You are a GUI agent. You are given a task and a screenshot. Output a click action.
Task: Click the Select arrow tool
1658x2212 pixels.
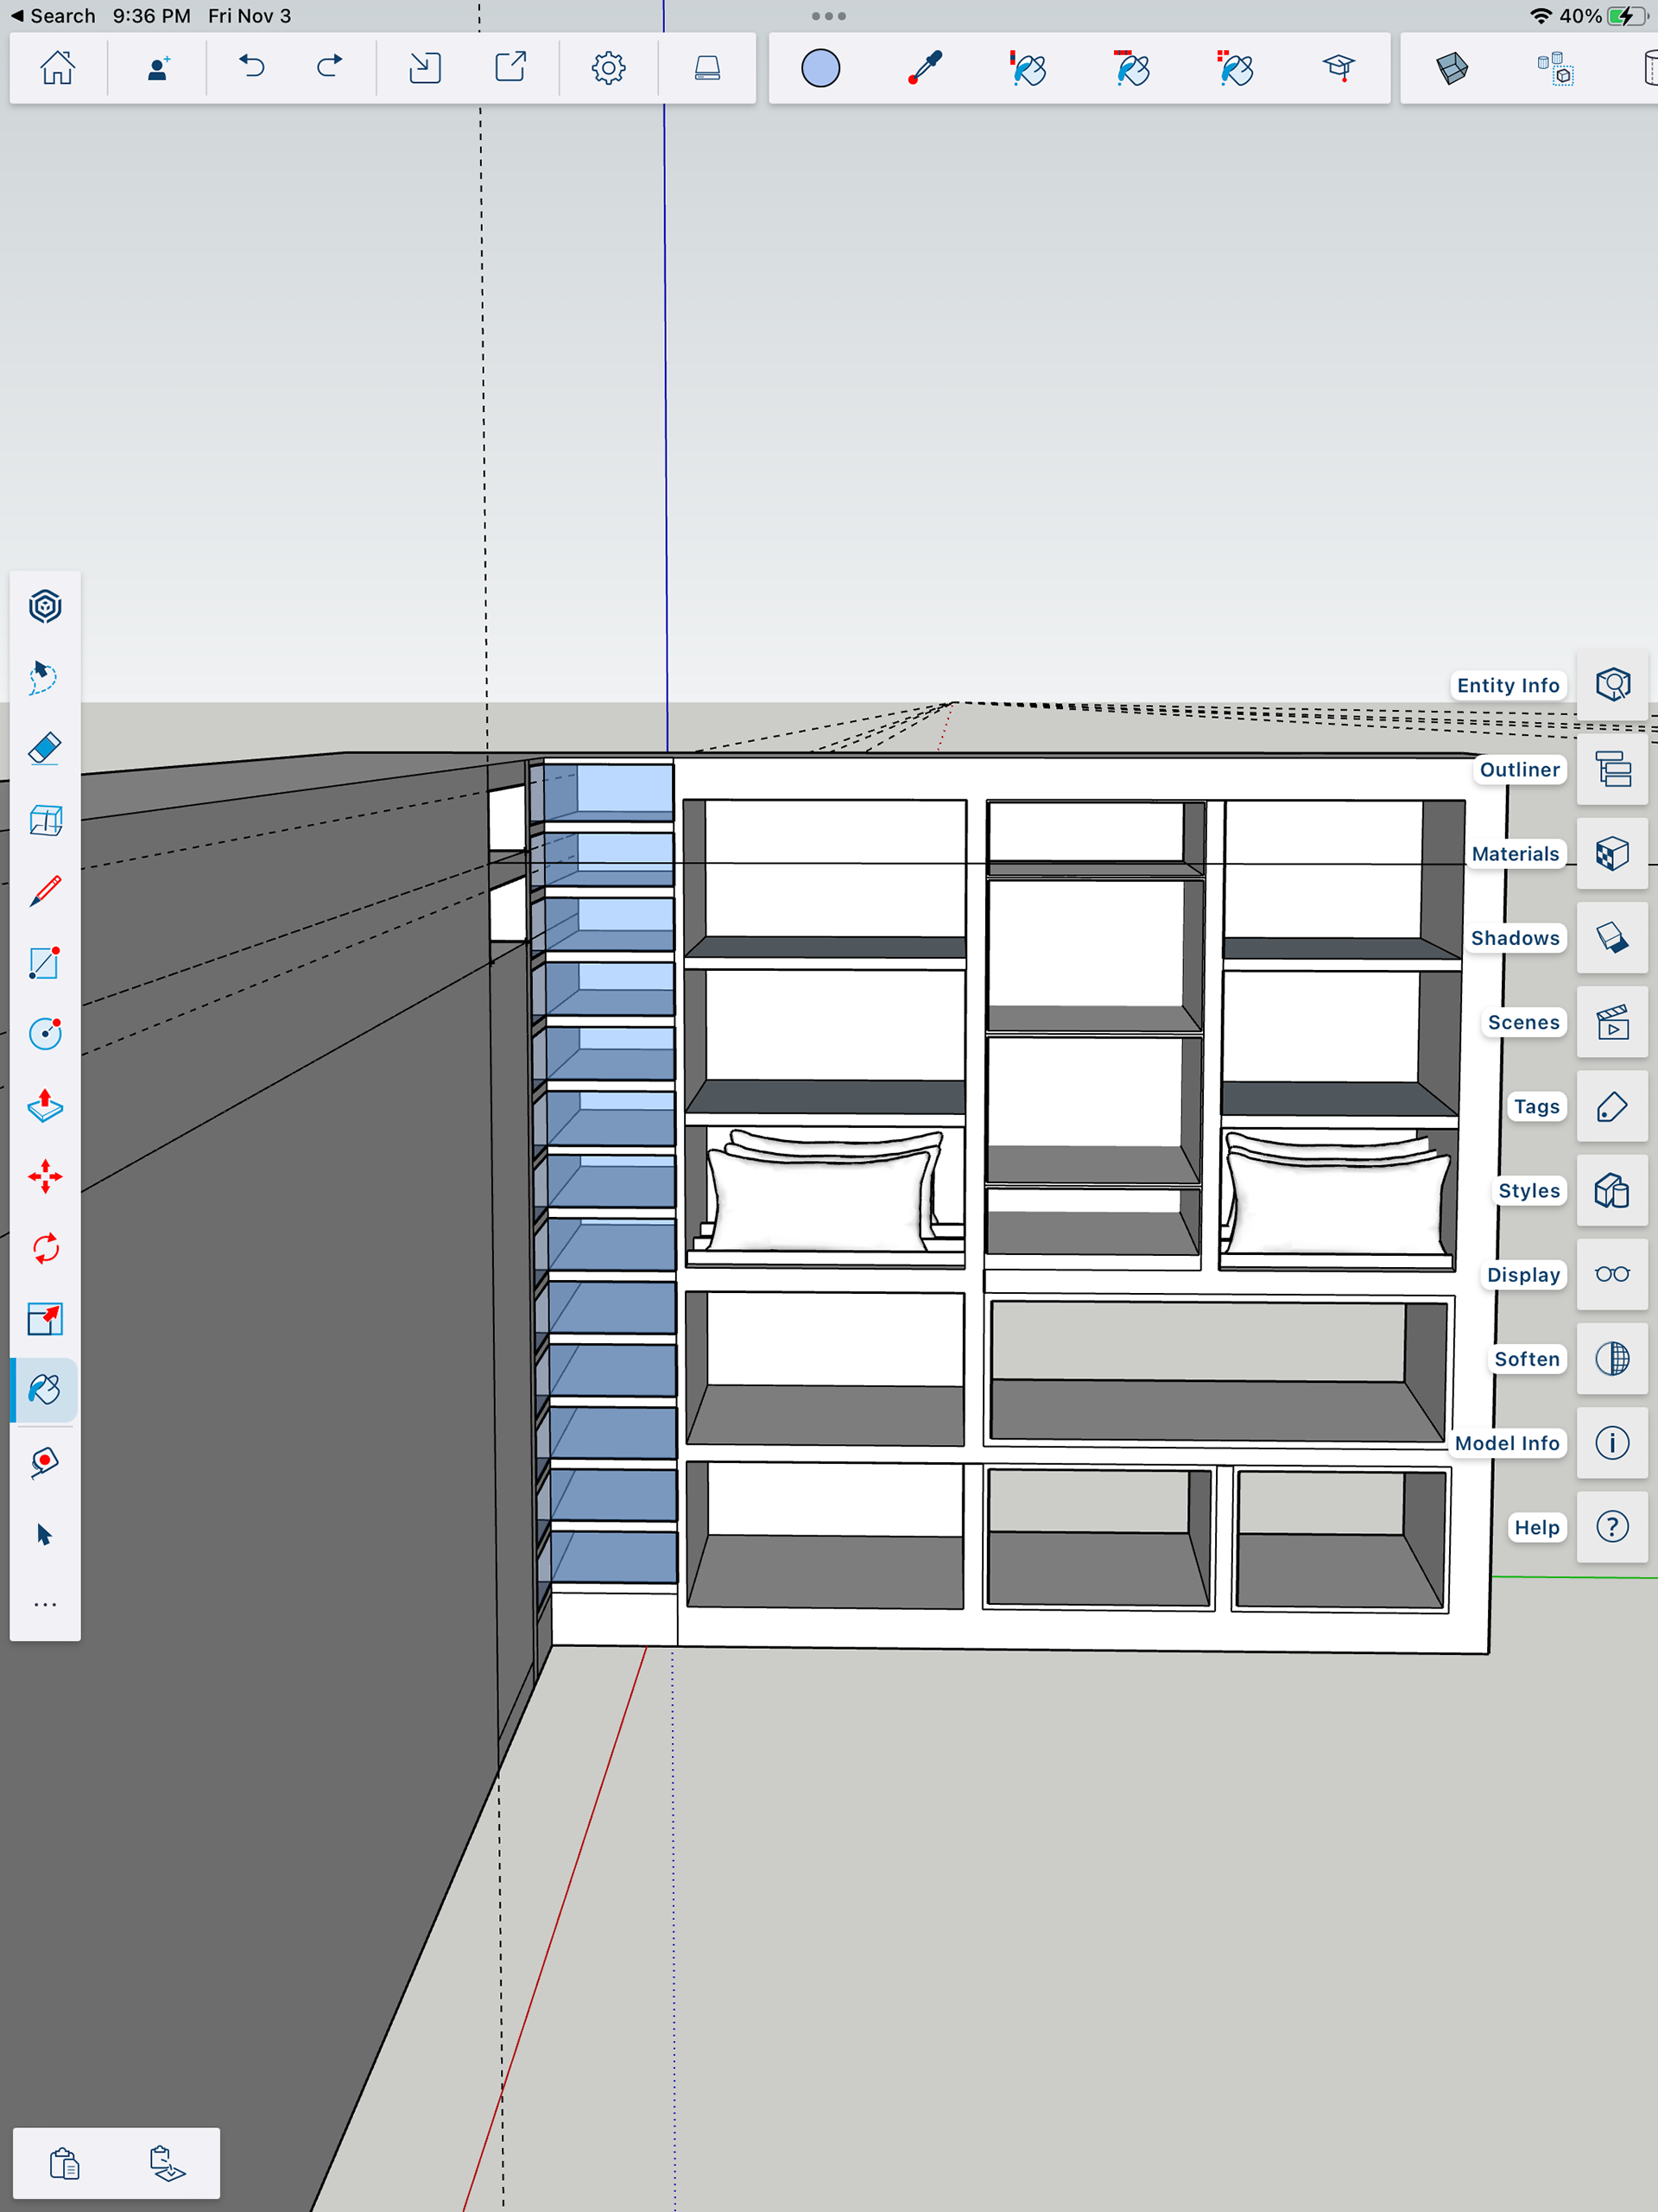click(45, 1534)
